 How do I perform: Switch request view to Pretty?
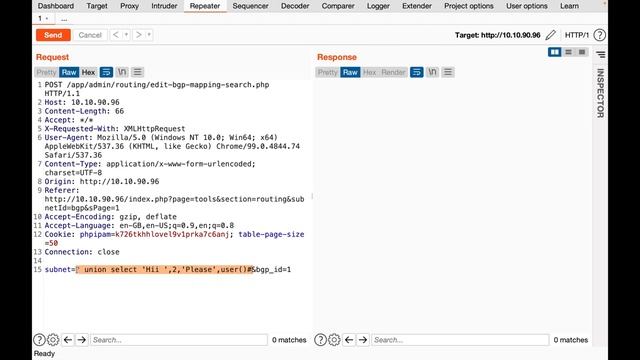(x=46, y=72)
